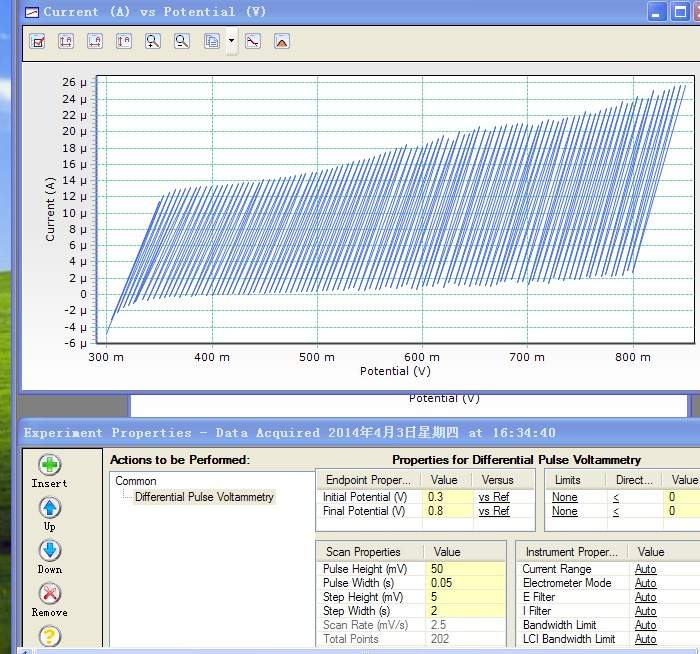Click Auto link for Electrometer Mode

(x=646, y=583)
